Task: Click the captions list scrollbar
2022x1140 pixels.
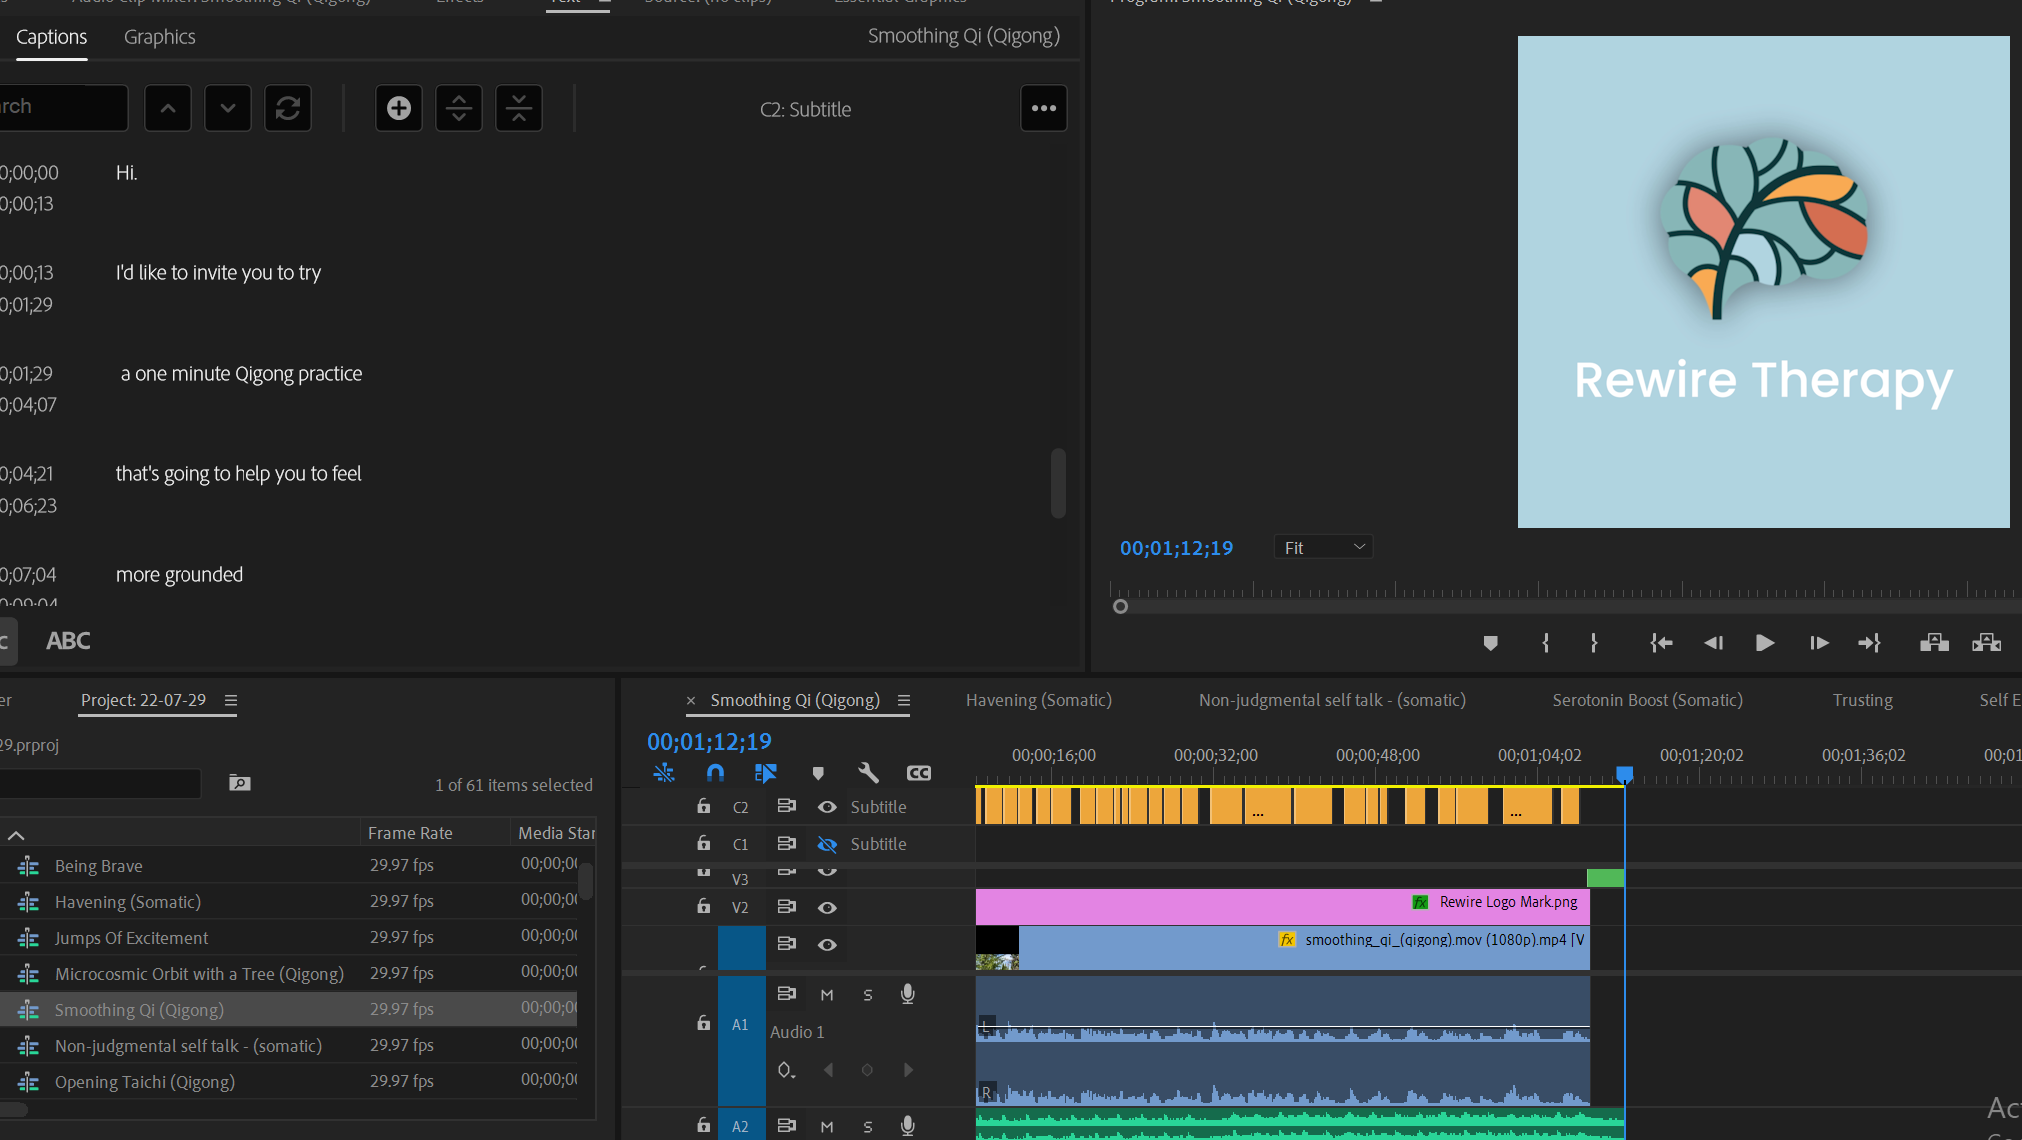Action: [1058, 484]
